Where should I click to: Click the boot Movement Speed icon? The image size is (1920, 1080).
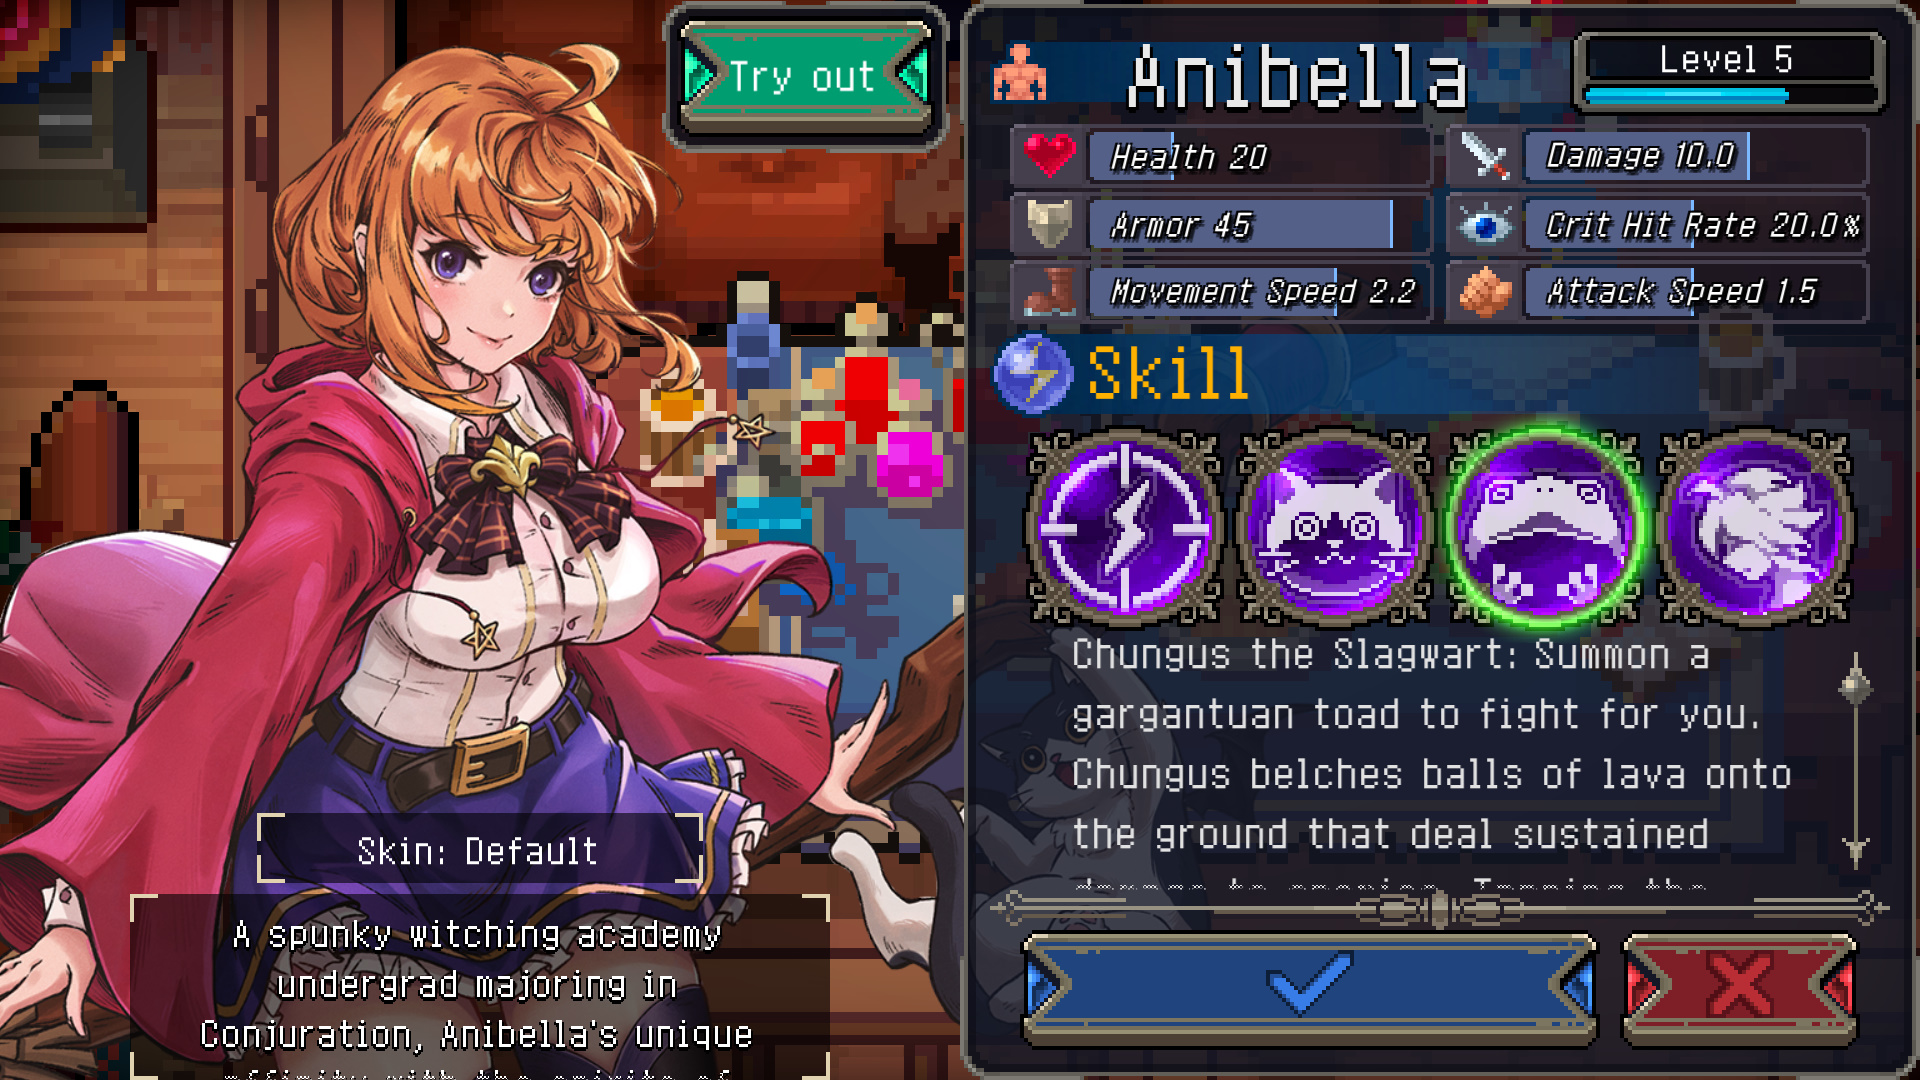click(x=1049, y=291)
